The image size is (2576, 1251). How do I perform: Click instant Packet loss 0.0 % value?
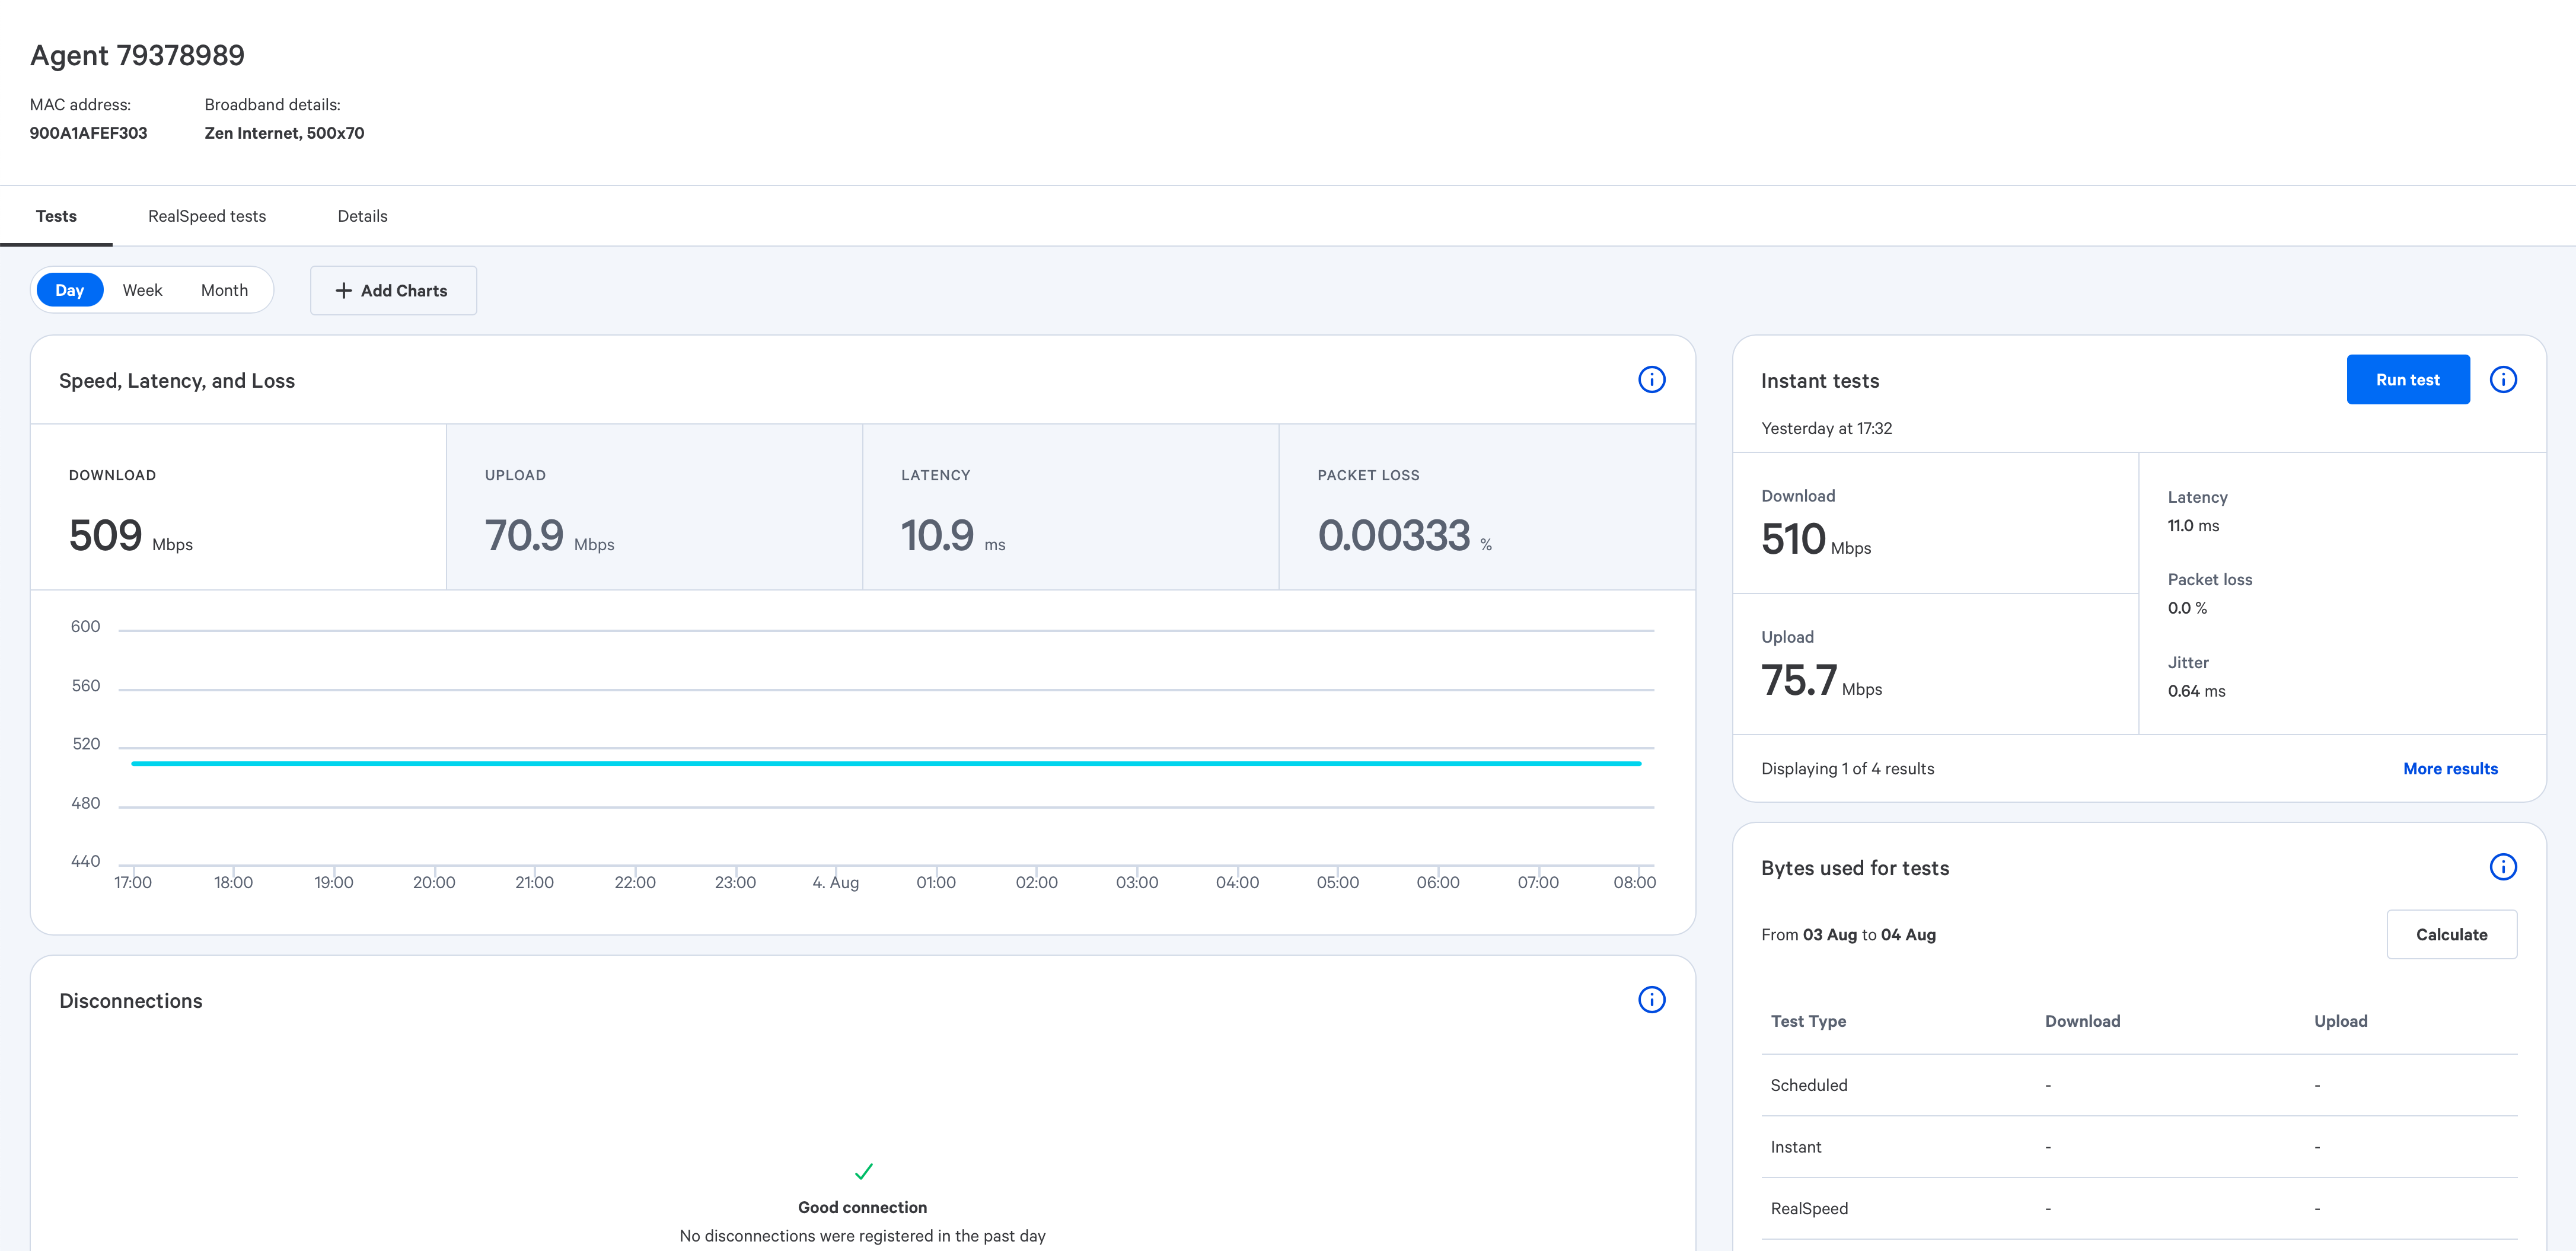click(2186, 609)
